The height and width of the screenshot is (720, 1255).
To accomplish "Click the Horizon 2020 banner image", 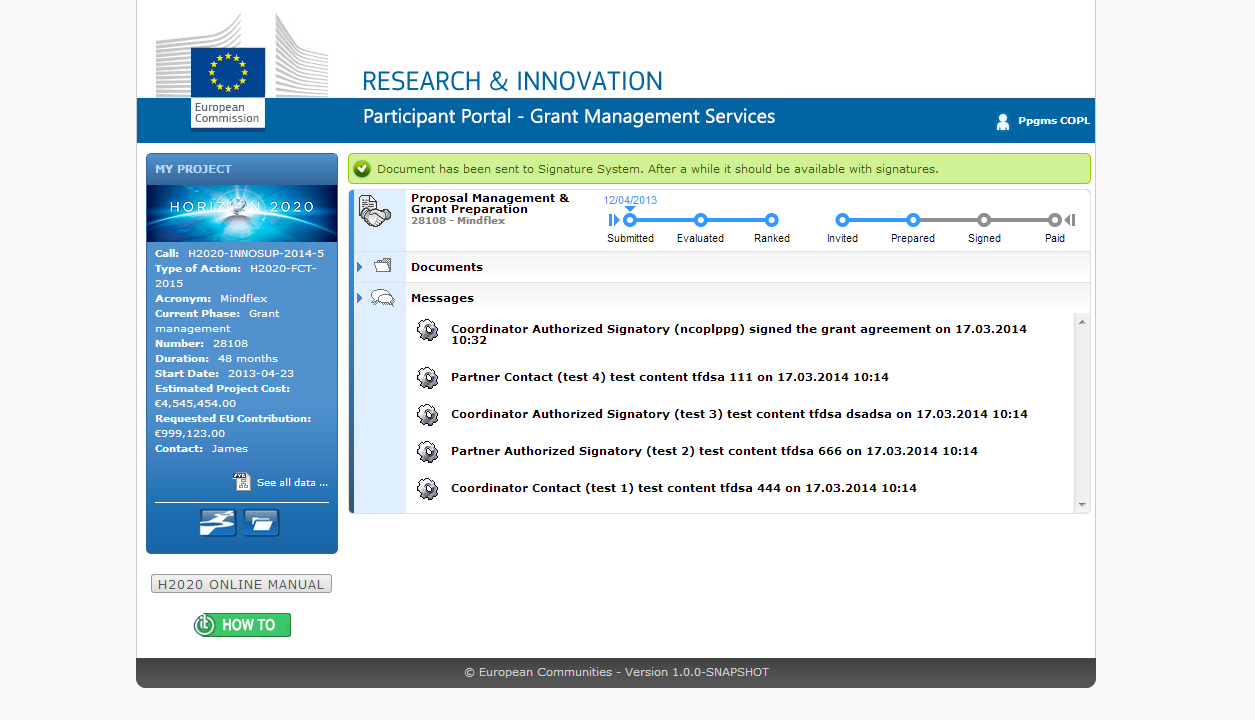I will click(242, 213).
